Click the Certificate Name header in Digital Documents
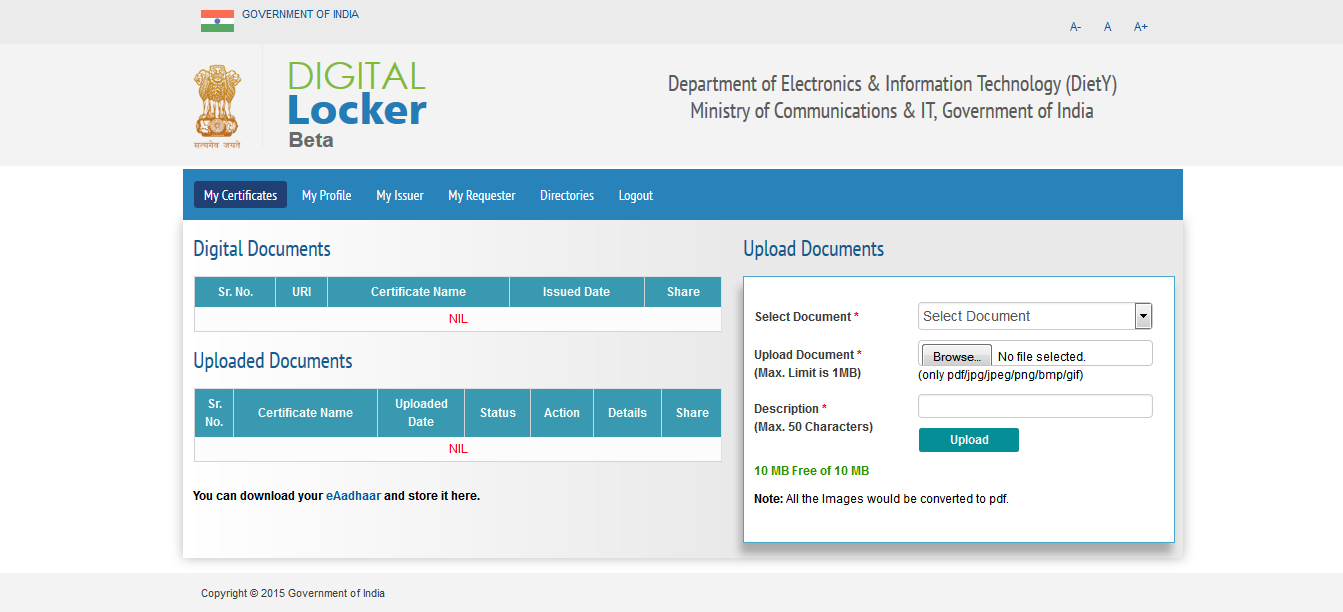 click(x=418, y=292)
